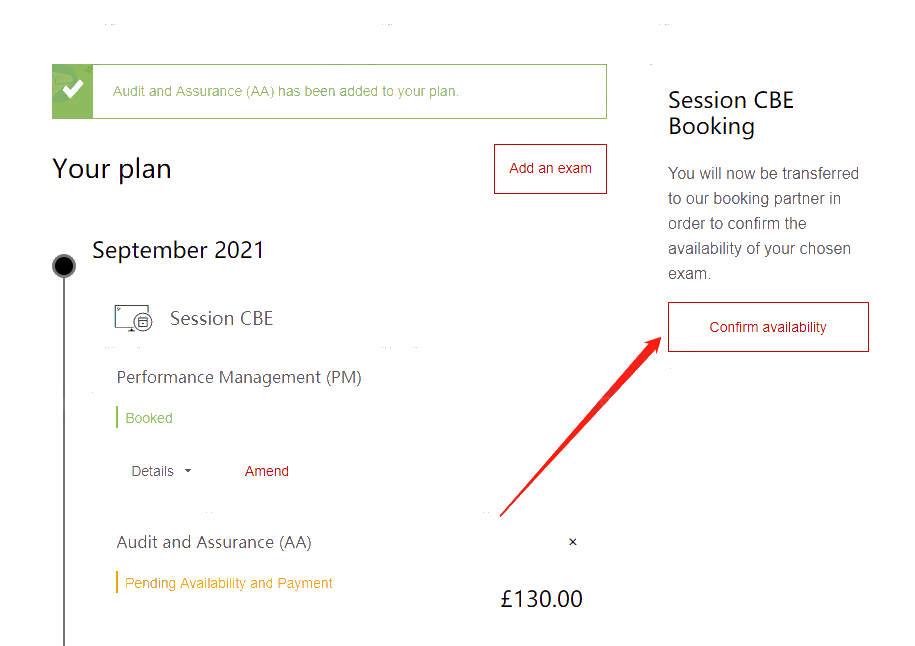Expand the Details dropdown arrow
This screenshot has width=915, height=646.
coord(188,471)
